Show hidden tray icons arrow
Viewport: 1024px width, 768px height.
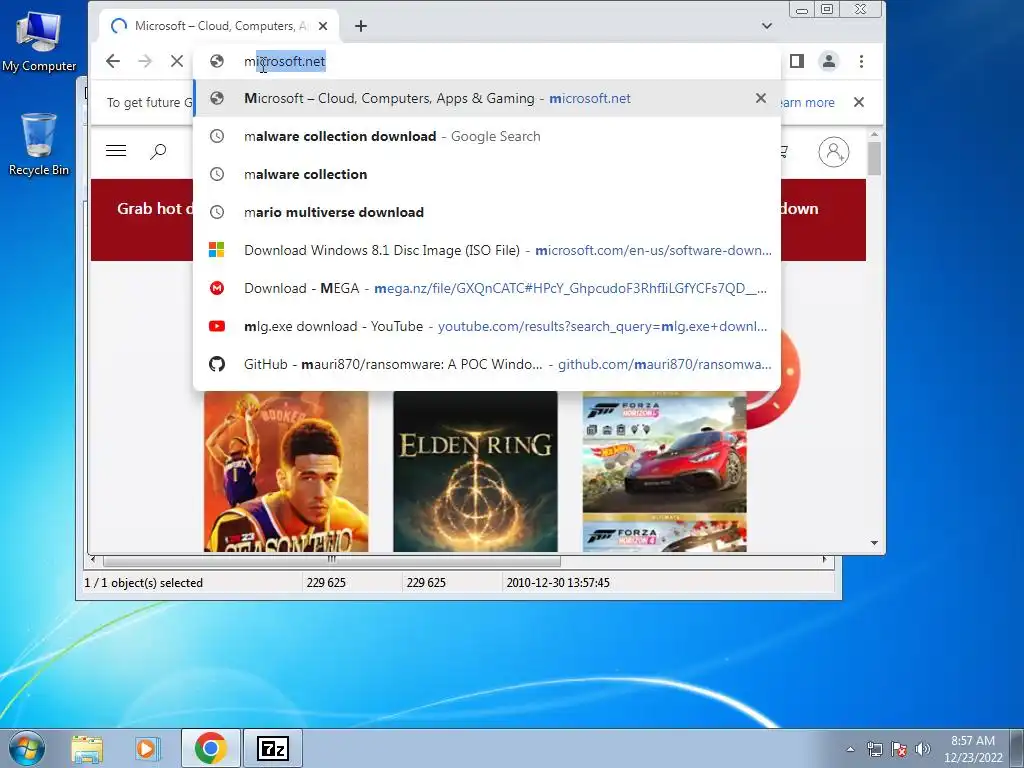coord(850,749)
